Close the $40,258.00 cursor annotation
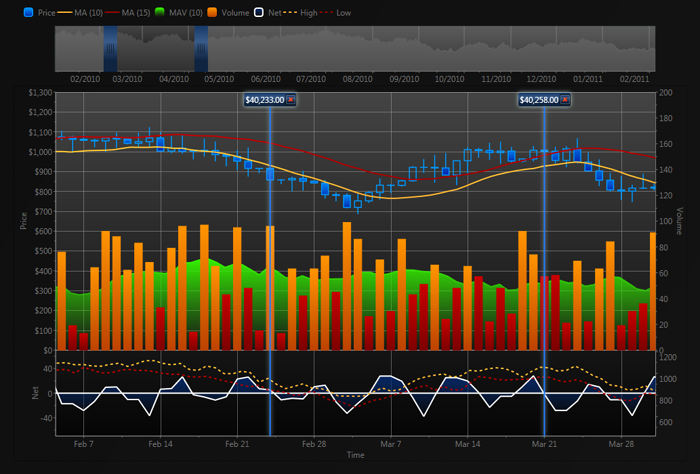Screen dimensions: 700x474 (x=565, y=100)
